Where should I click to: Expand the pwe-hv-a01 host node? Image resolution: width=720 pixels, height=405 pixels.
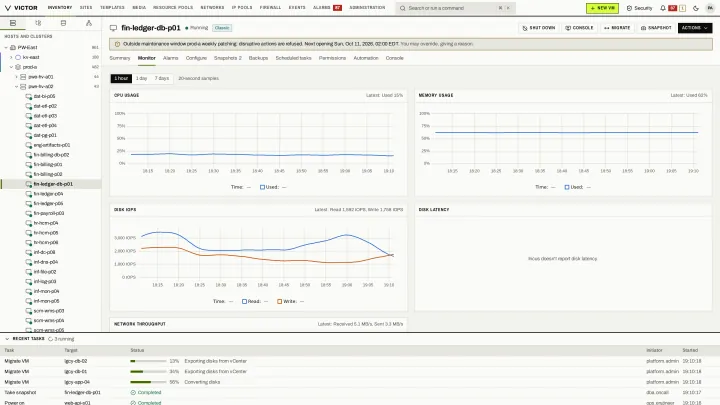click(16, 77)
